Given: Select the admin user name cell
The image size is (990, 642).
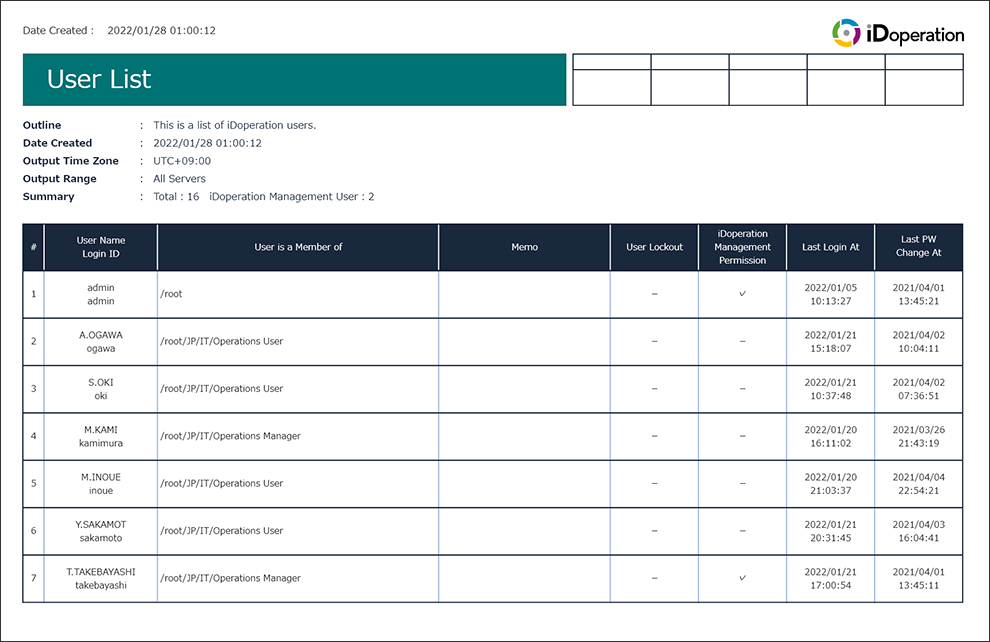Looking at the screenshot, I should pyautogui.click(x=100, y=294).
